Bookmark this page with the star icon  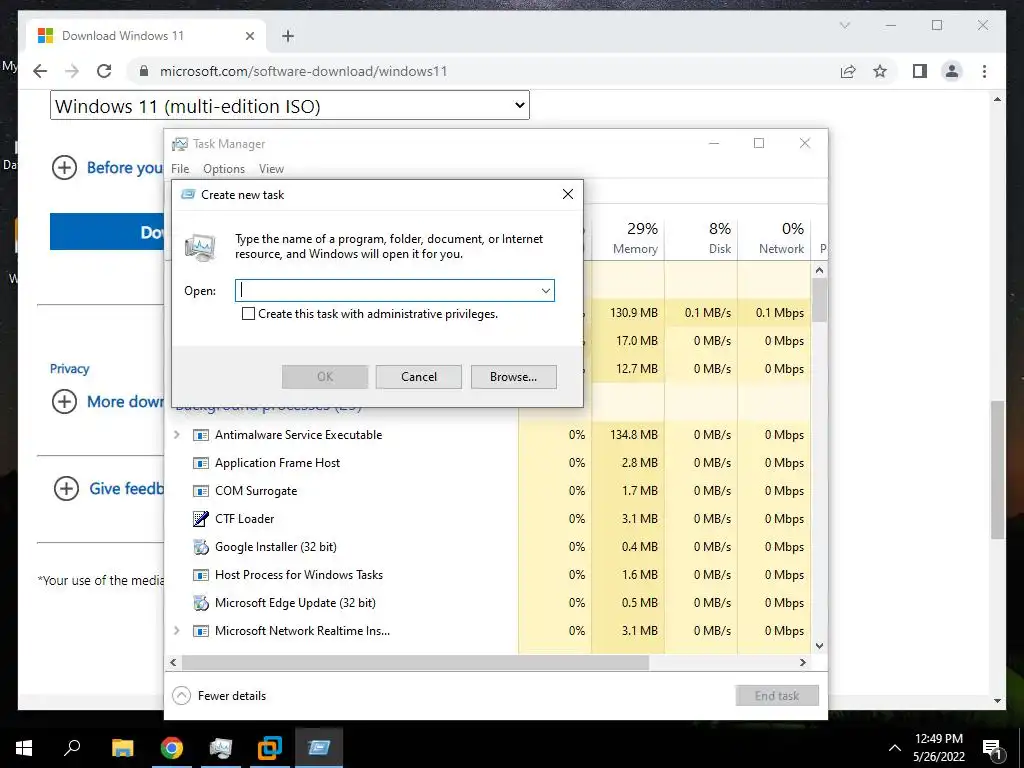[880, 71]
